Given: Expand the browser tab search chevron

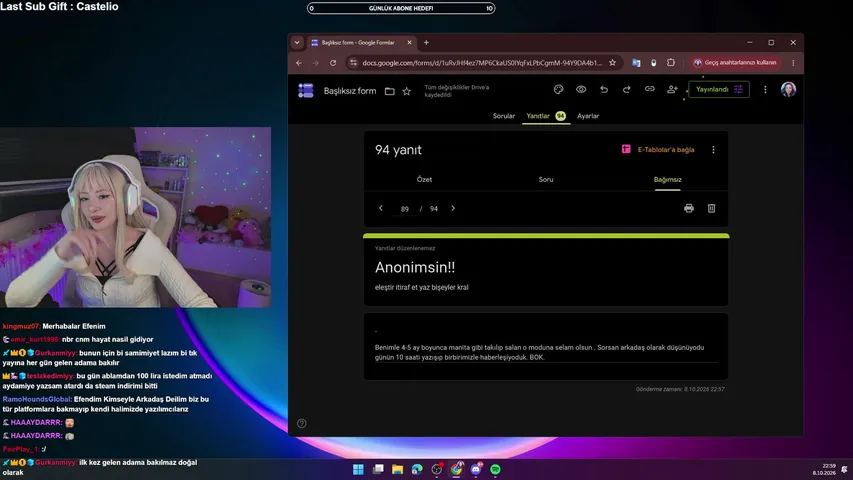Looking at the screenshot, I should [297, 42].
